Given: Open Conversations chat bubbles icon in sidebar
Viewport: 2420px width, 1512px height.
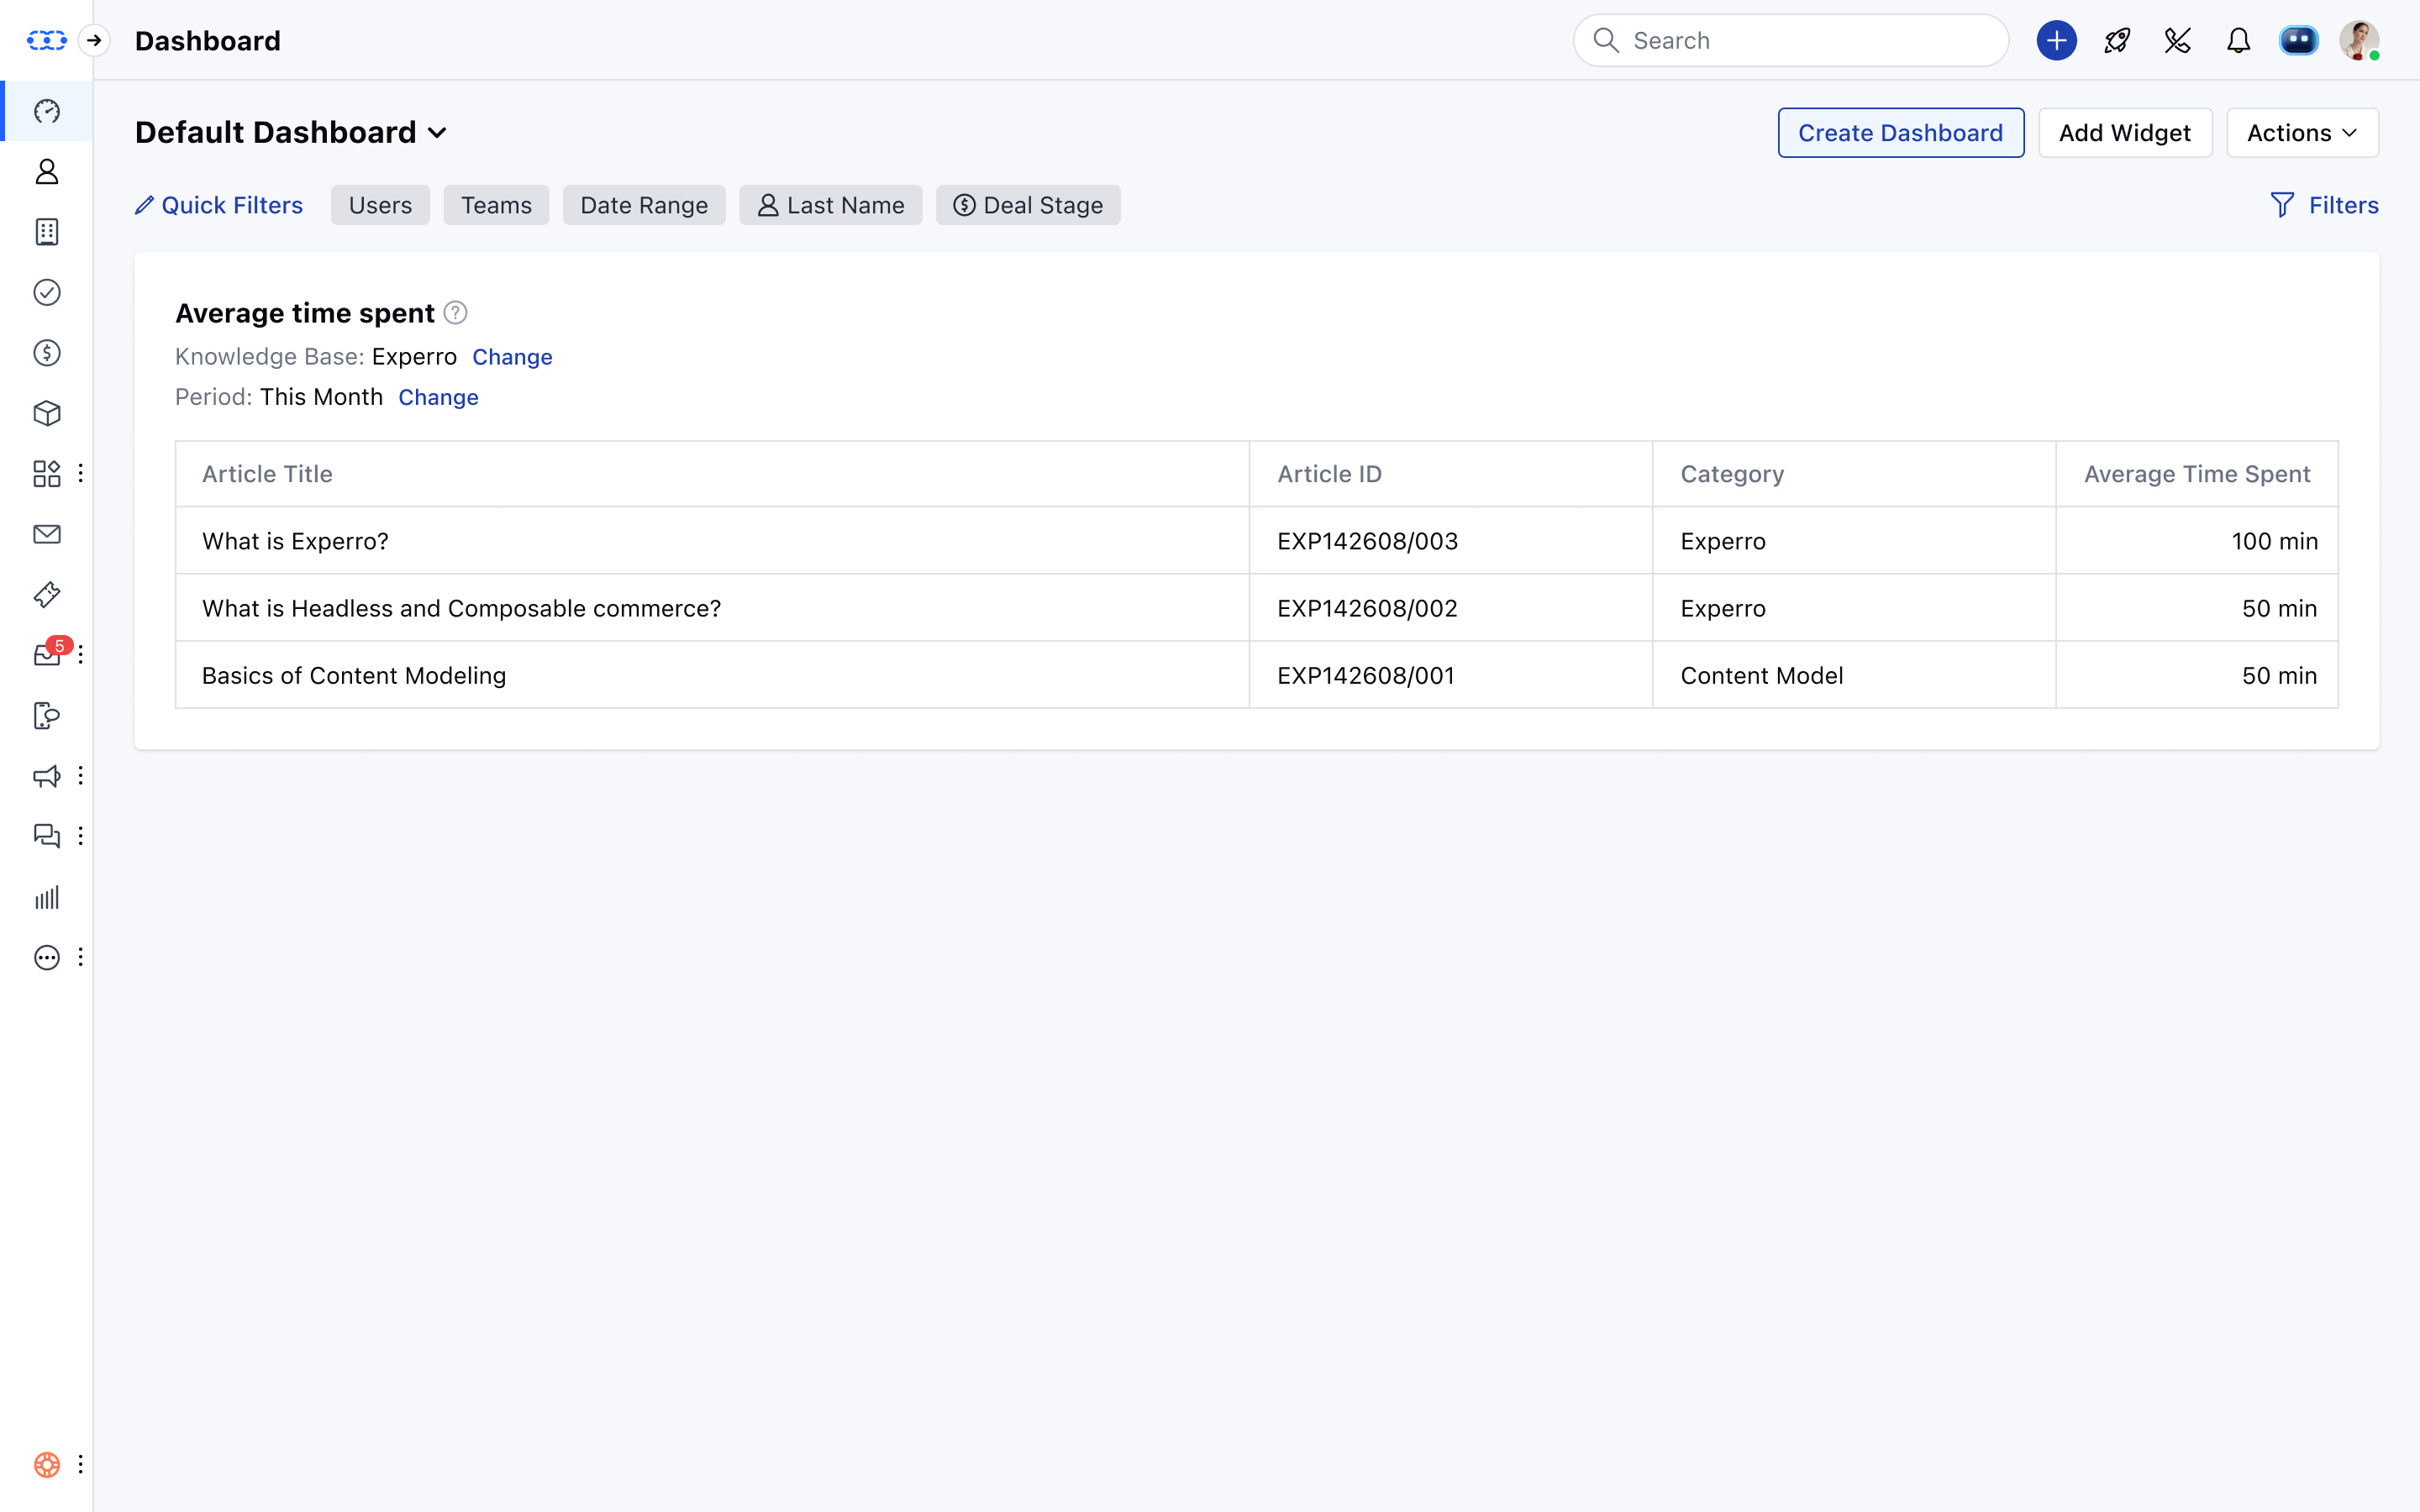Looking at the screenshot, I should [47, 836].
